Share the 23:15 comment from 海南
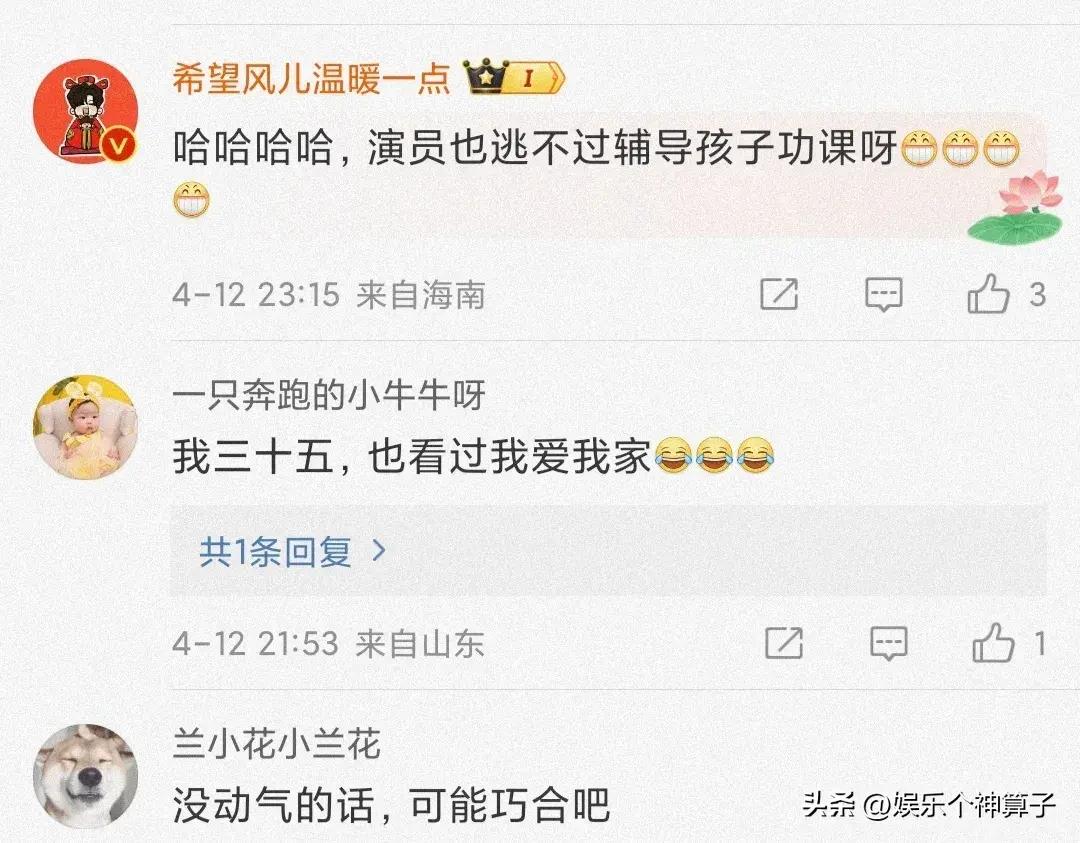 point(779,294)
